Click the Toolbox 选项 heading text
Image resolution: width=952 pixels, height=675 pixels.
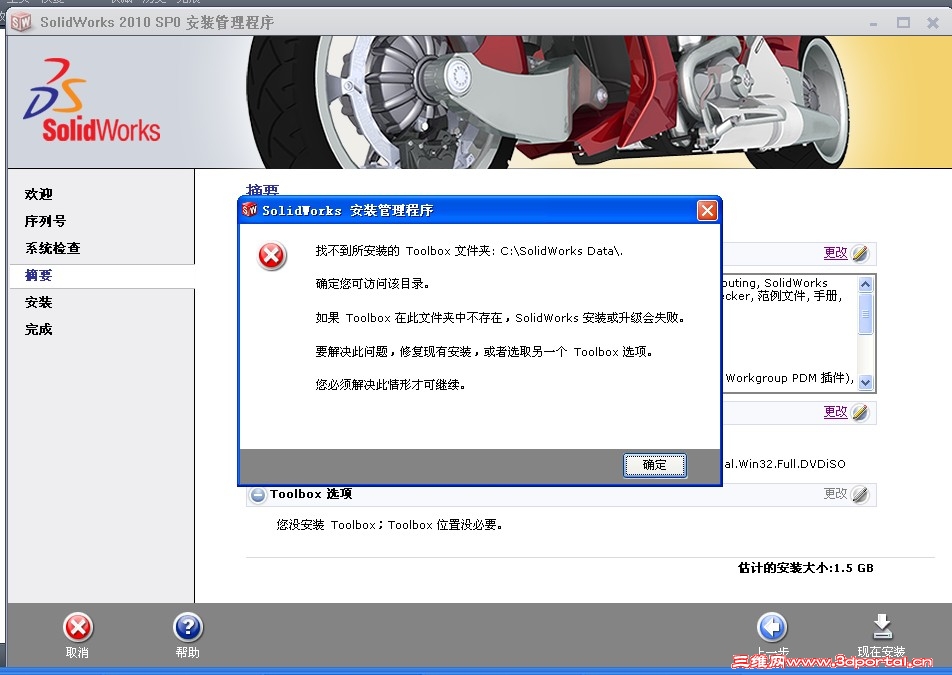pos(311,494)
